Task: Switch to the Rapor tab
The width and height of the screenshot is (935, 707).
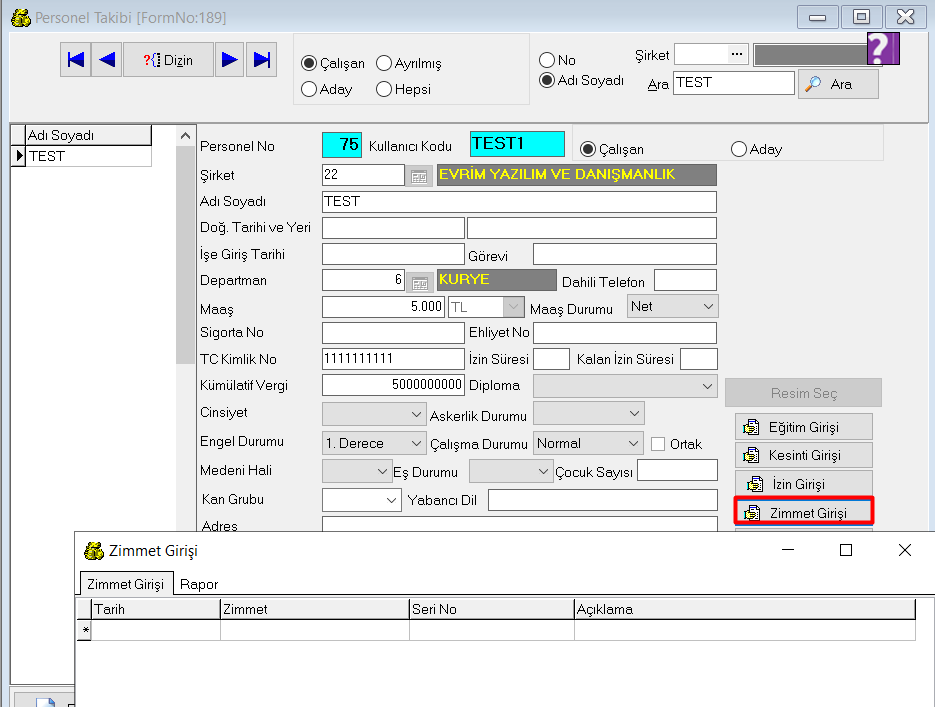Action: [x=199, y=584]
